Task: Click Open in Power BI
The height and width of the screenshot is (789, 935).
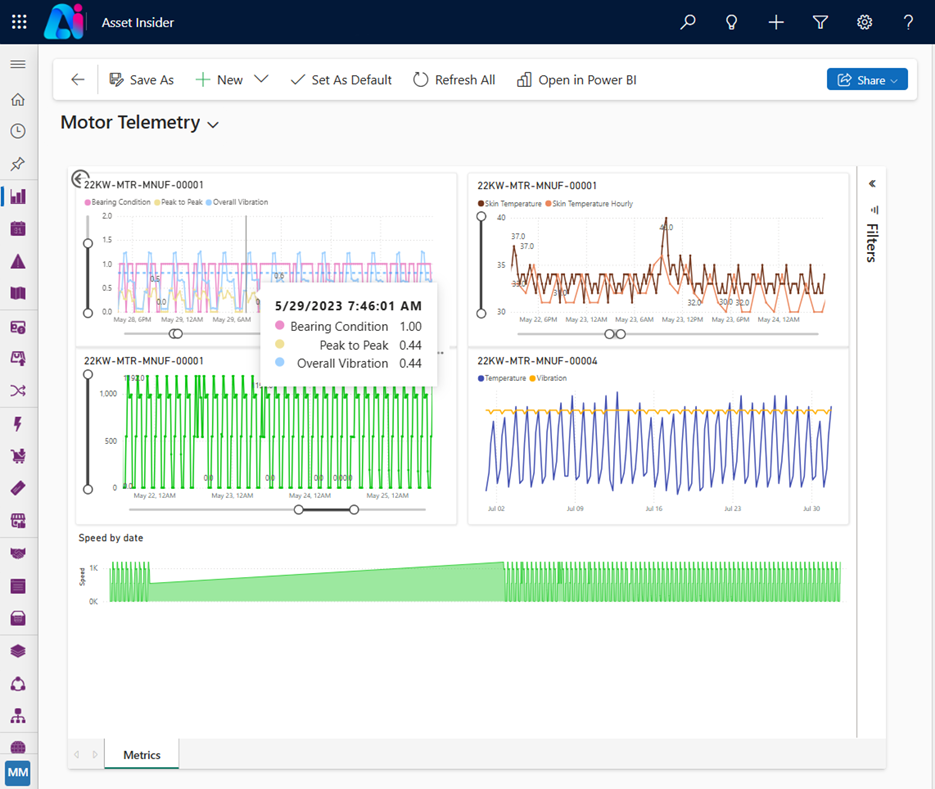Action: pyautogui.click(x=577, y=80)
